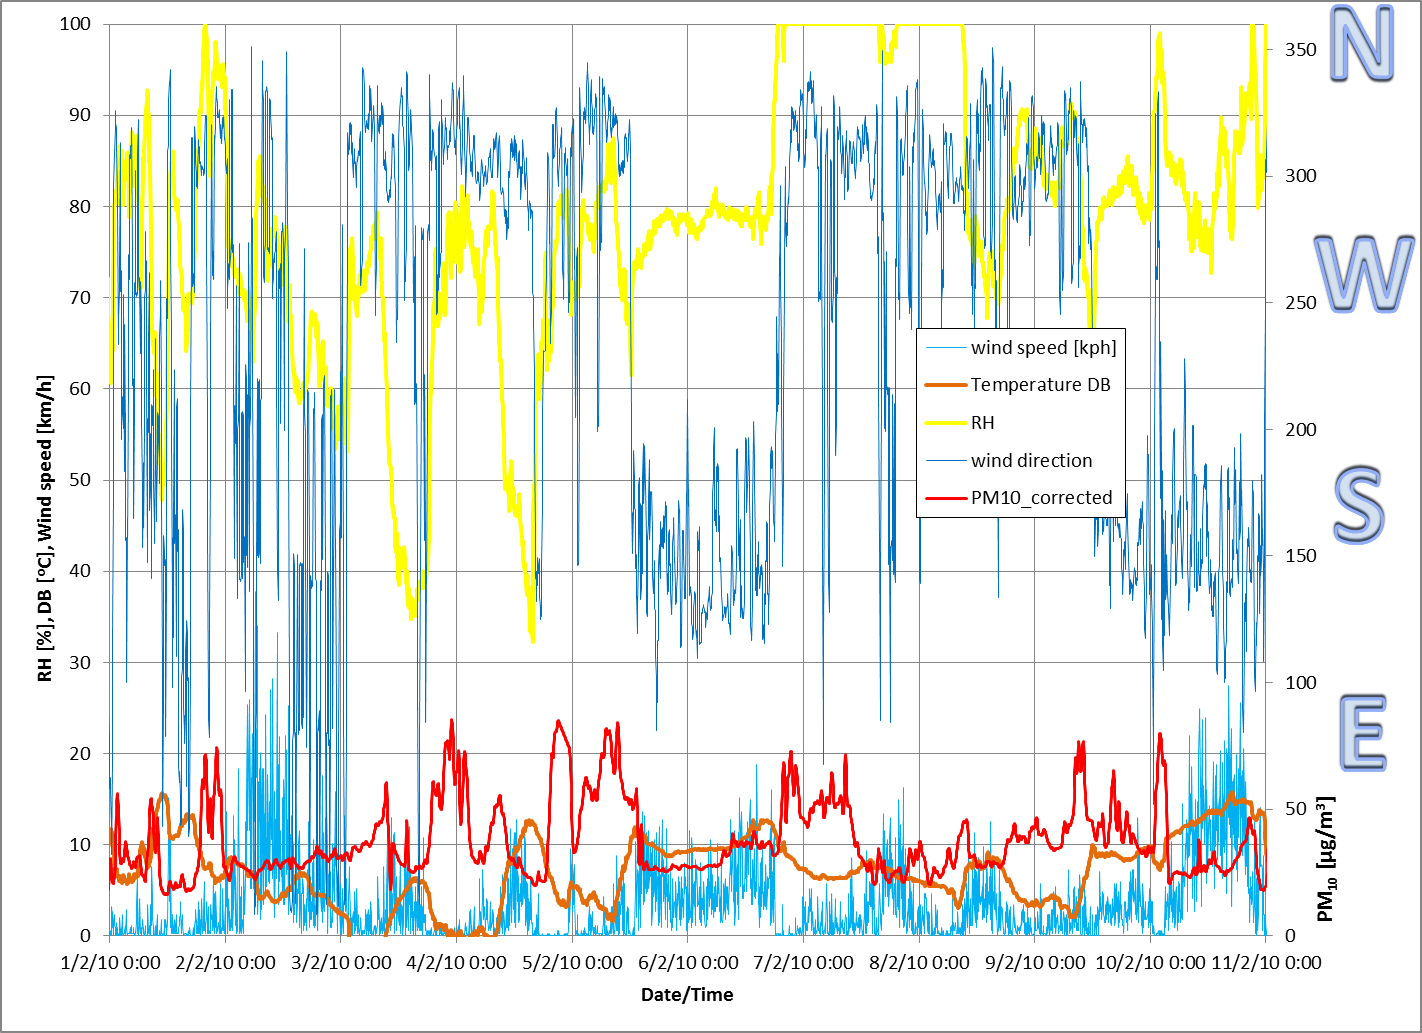Select the S compass letter
The image size is (1422, 1033).
pyautogui.click(x=1360, y=505)
